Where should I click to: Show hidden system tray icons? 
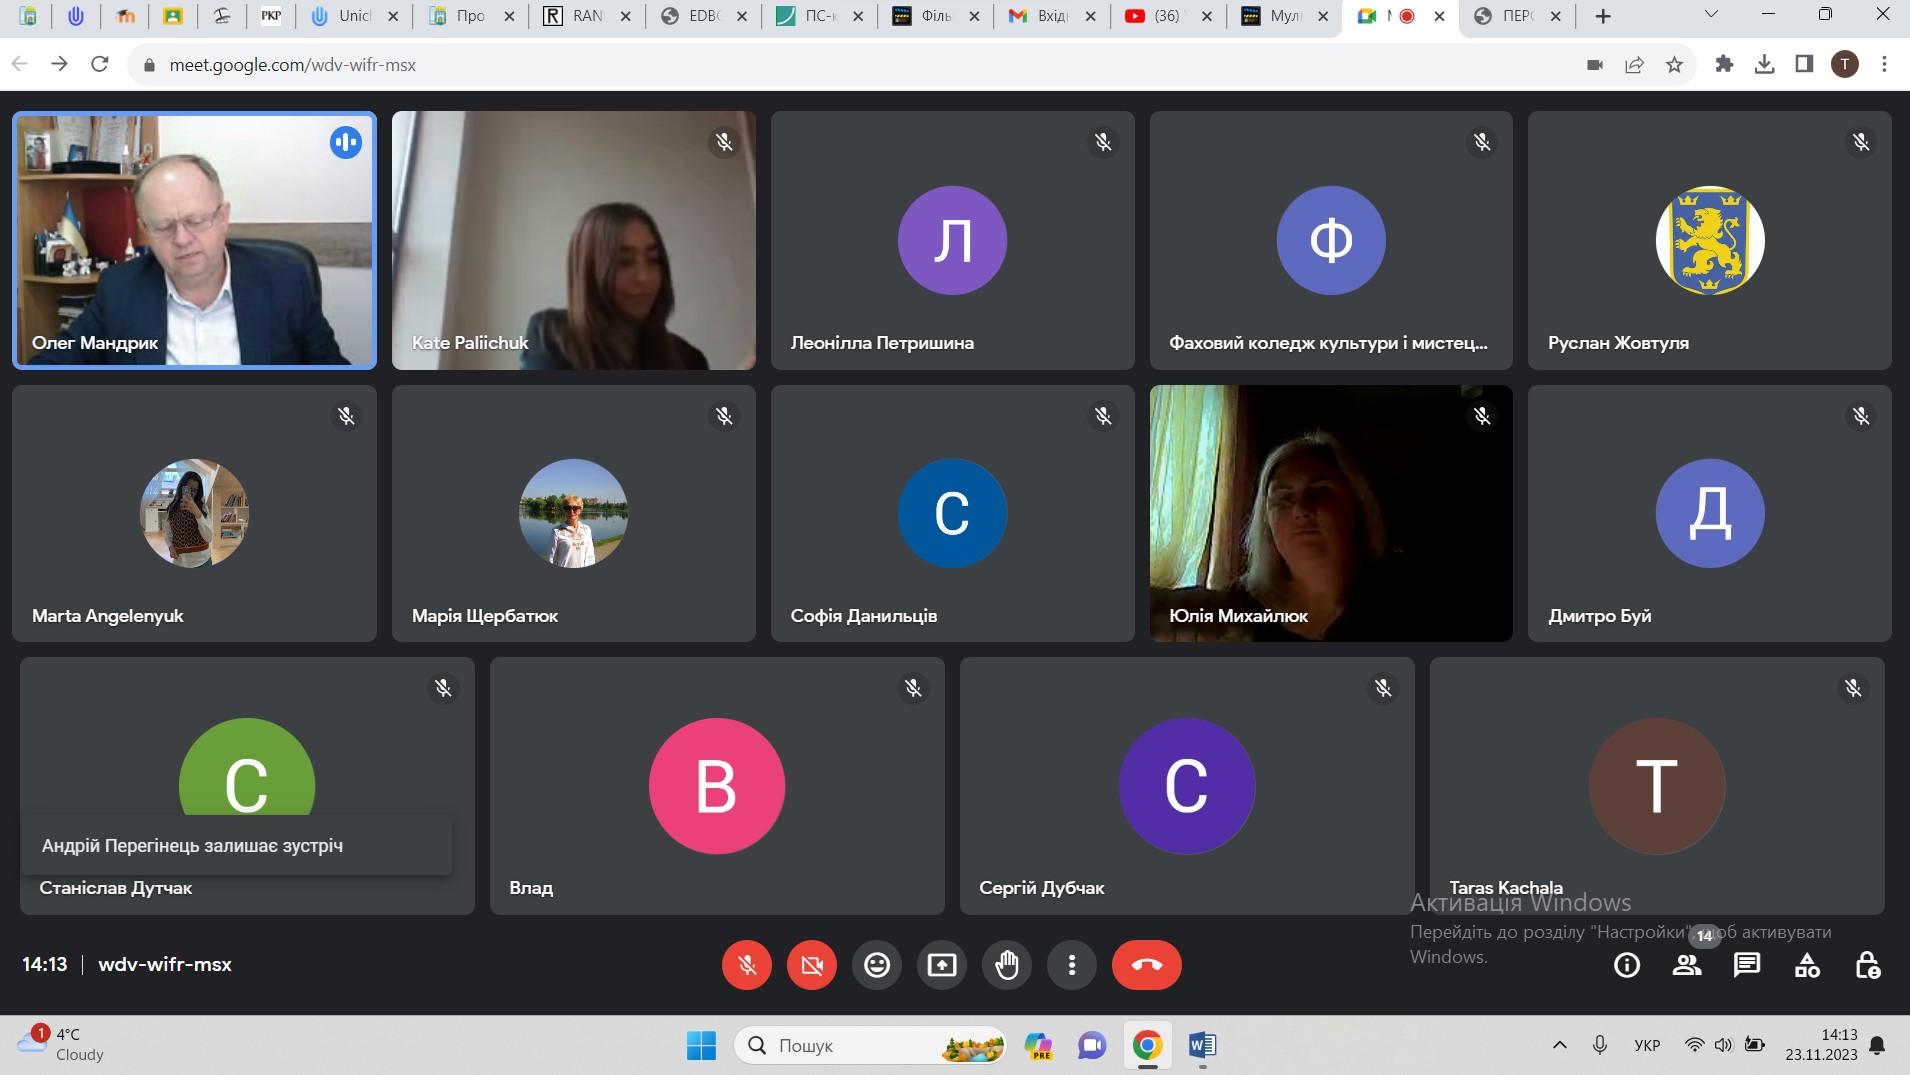tap(1559, 1045)
